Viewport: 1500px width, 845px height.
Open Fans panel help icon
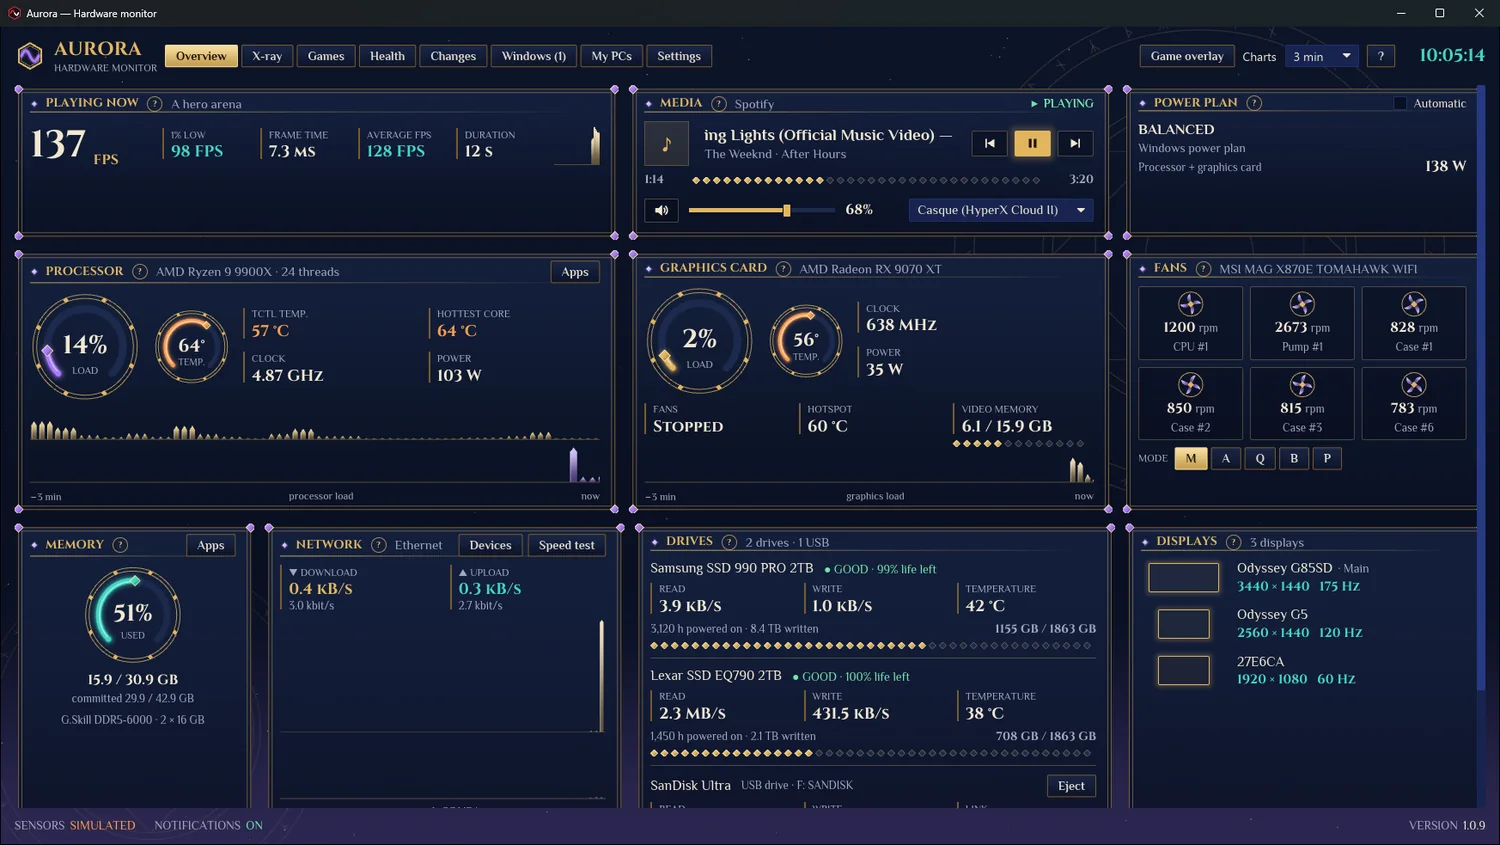[1203, 268]
